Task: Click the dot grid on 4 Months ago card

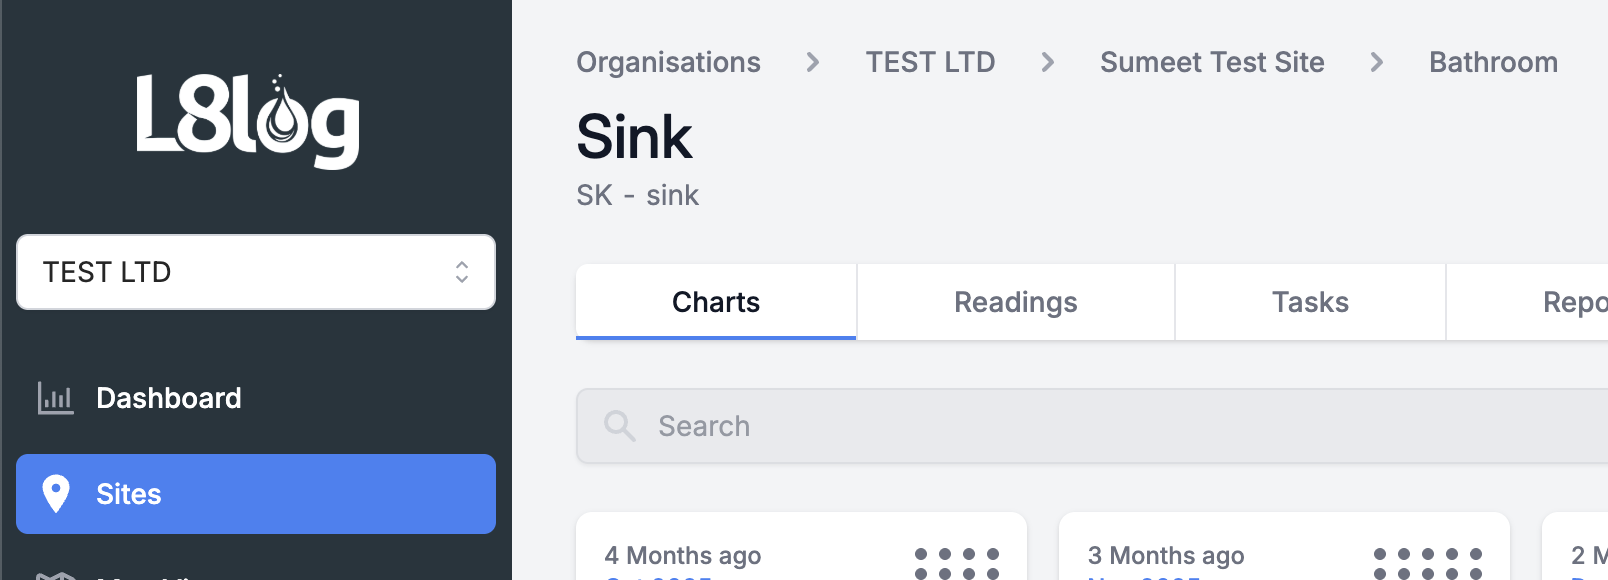Action: point(956,563)
